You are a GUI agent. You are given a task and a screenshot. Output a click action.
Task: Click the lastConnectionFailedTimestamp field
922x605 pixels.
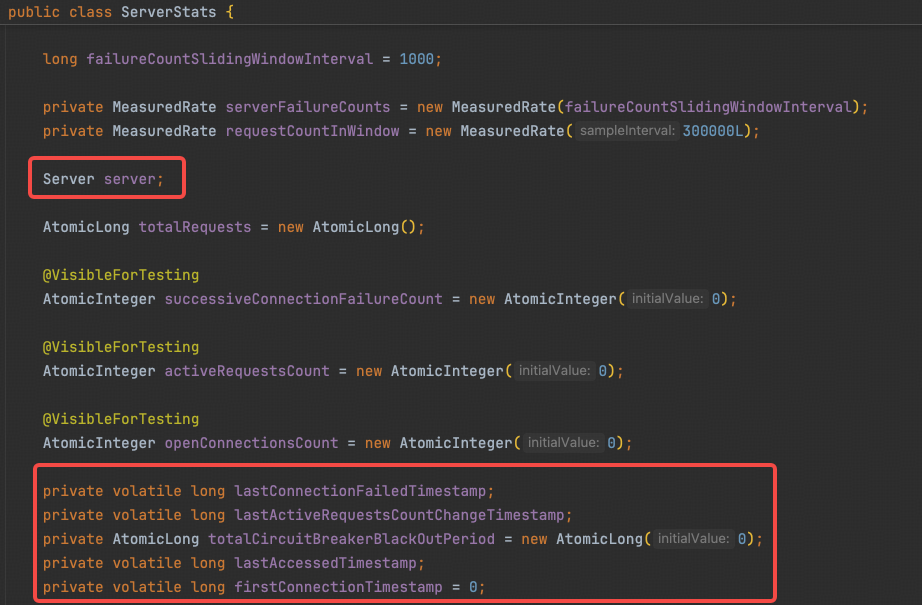[364, 491]
